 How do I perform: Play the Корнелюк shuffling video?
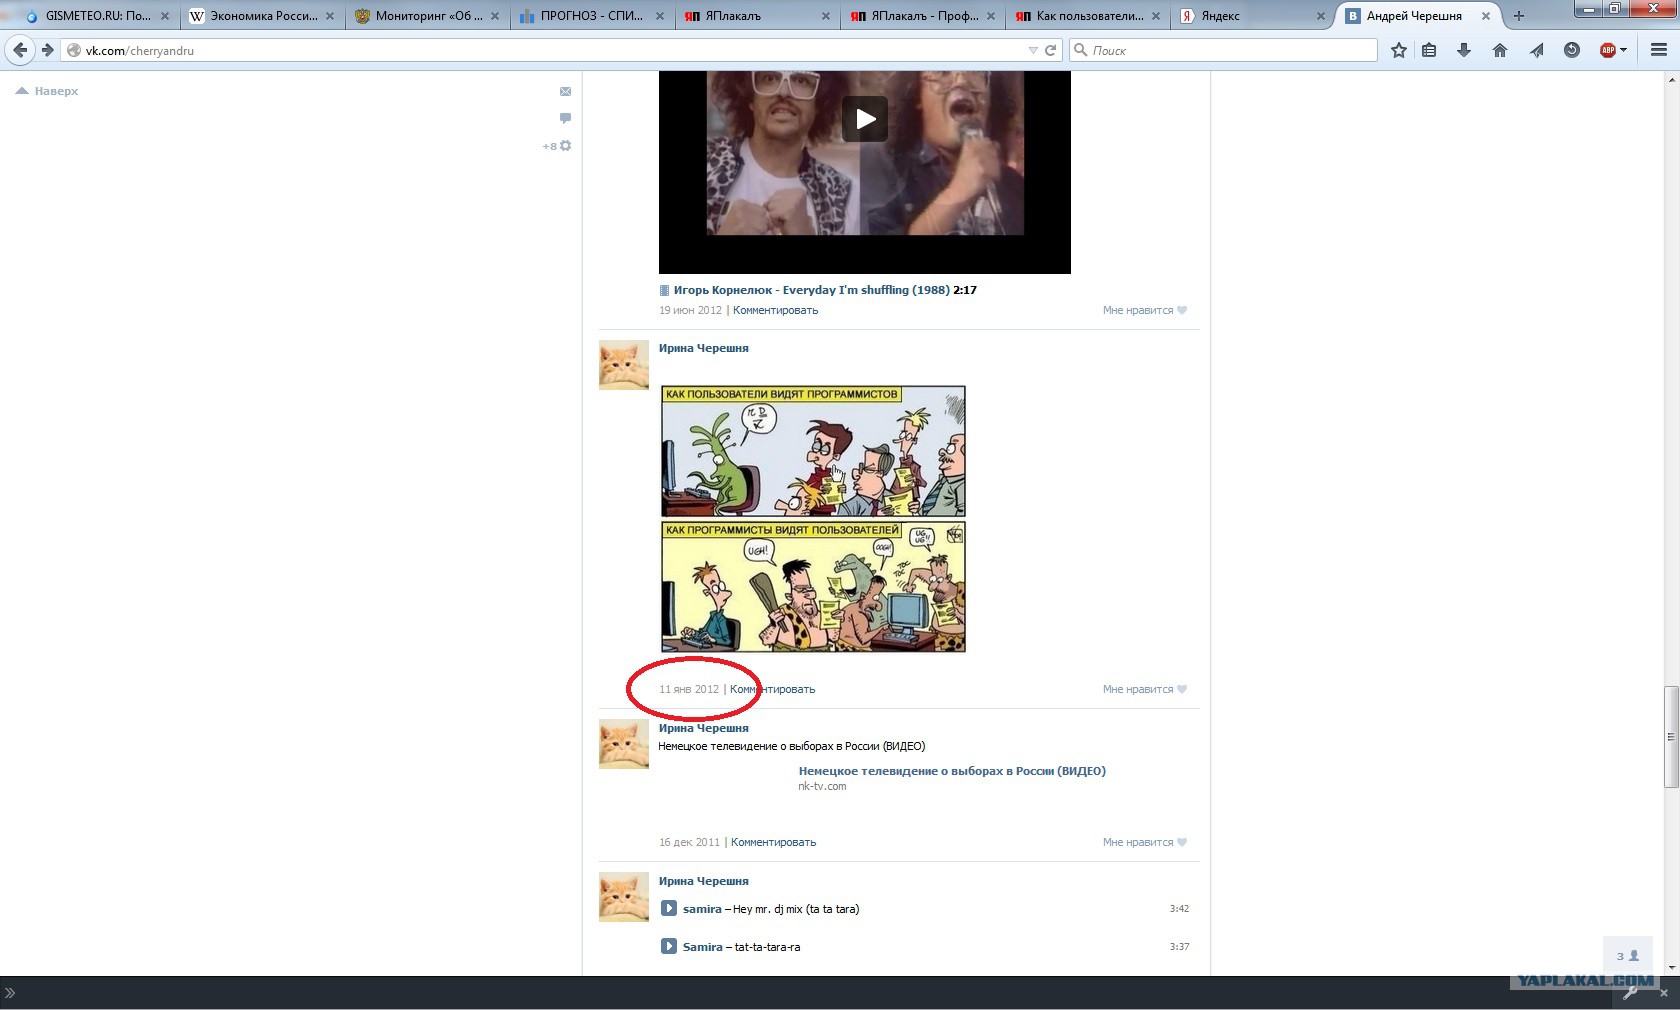click(865, 119)
